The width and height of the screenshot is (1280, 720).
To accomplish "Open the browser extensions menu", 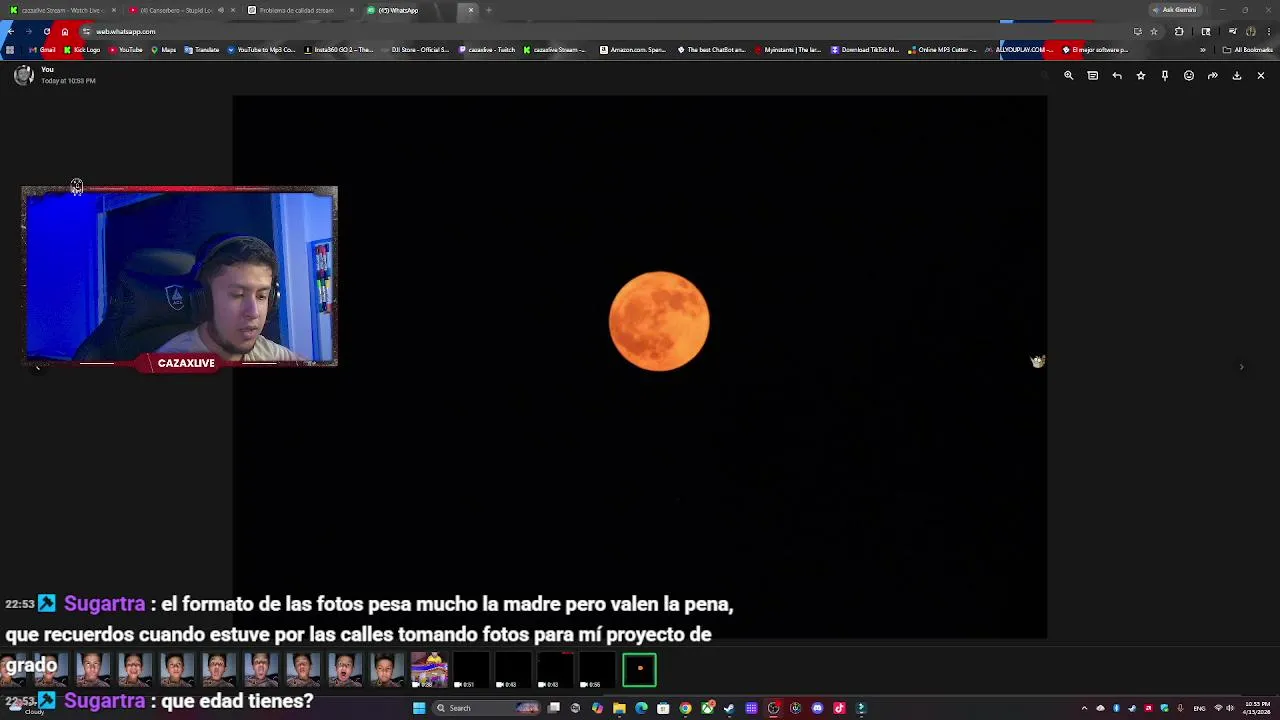I will pos(1179,31).
